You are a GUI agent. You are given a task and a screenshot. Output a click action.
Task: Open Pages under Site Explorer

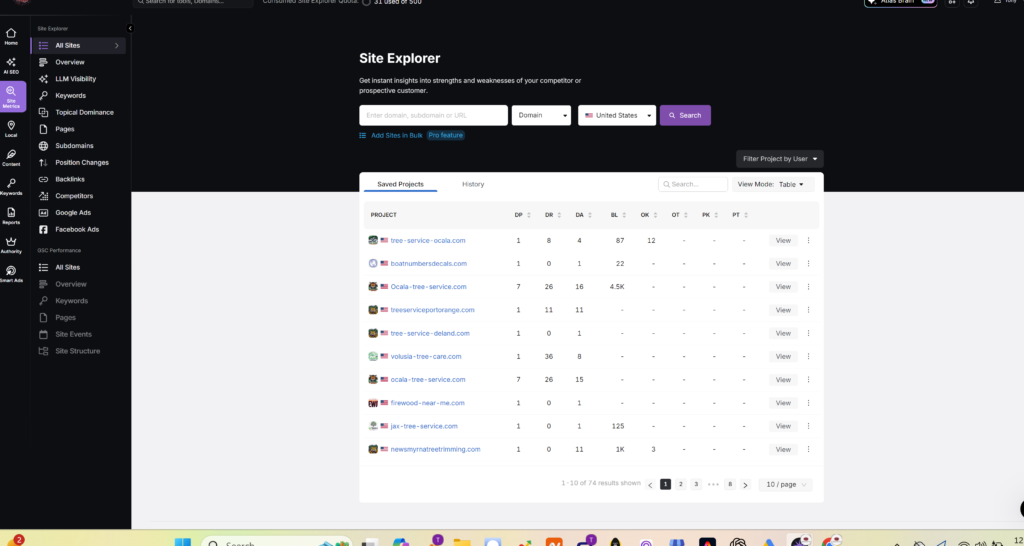pyautogui.click(x=65, y=129)
